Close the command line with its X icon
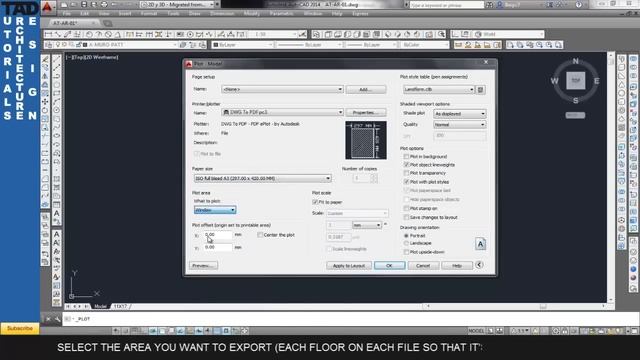This screenshot has height=360, width=640. [48, 319]
